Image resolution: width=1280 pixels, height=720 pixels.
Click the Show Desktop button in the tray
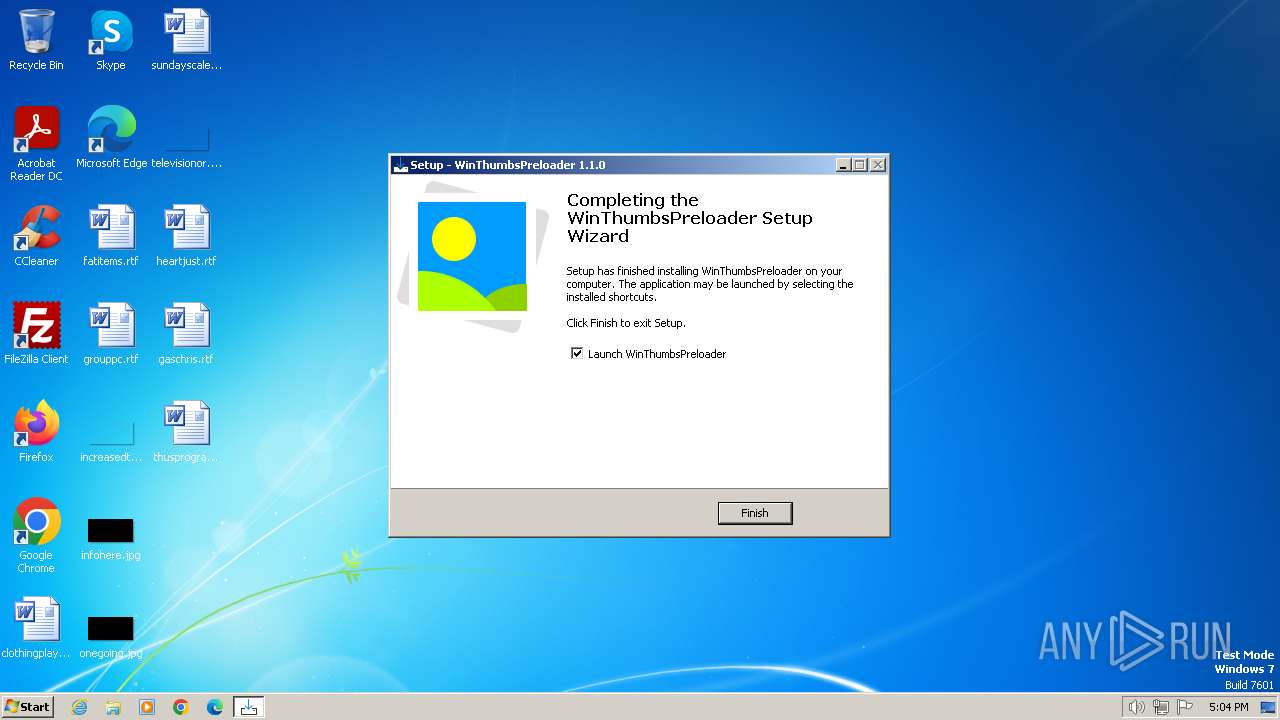(x=1268, y=707)
